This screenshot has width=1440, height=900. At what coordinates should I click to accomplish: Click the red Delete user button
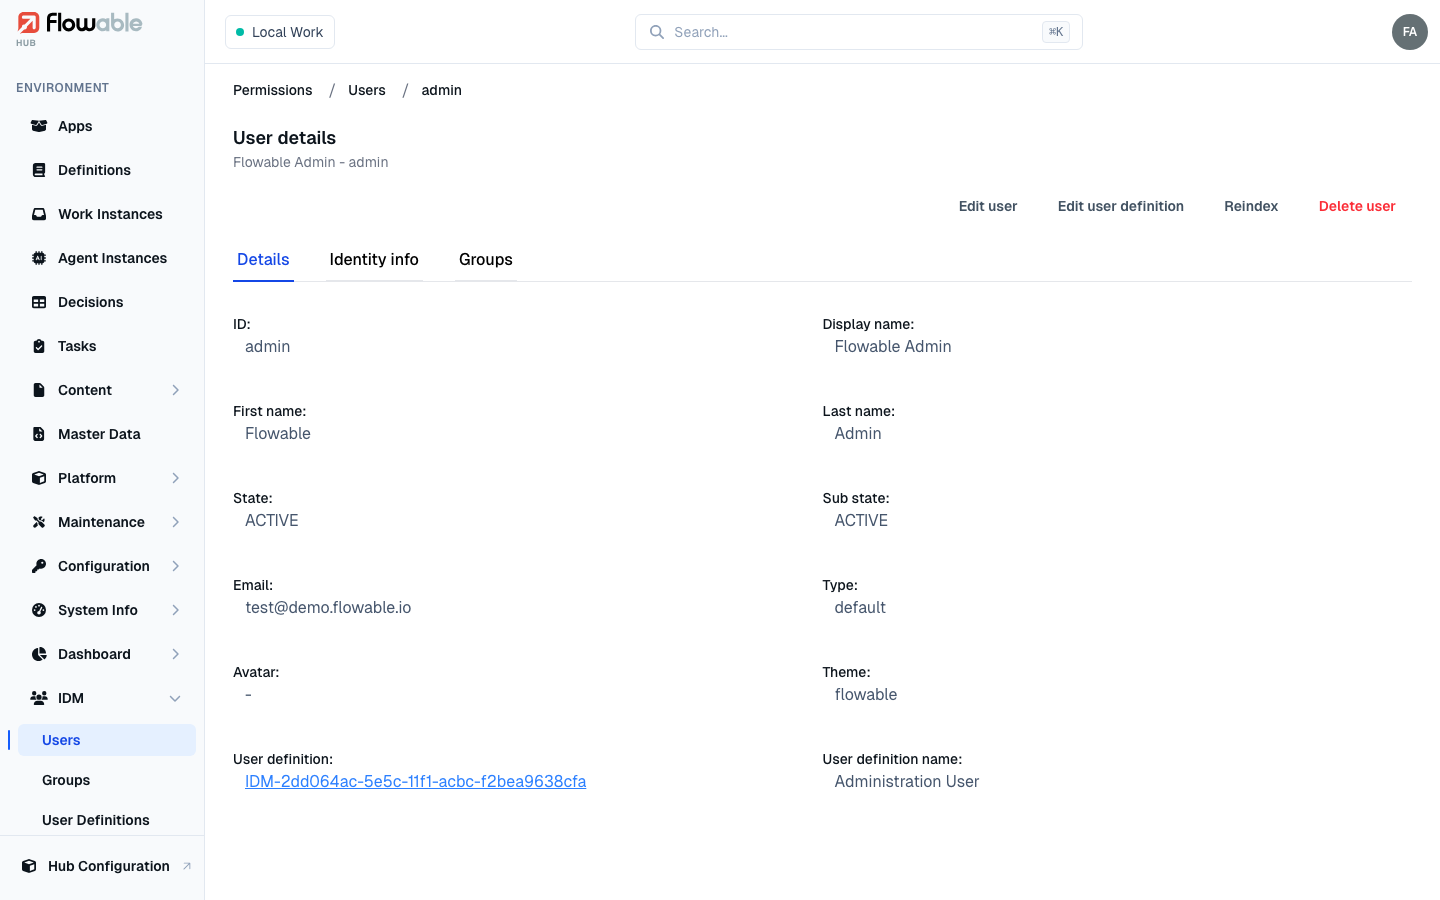tap(1357, 206)
